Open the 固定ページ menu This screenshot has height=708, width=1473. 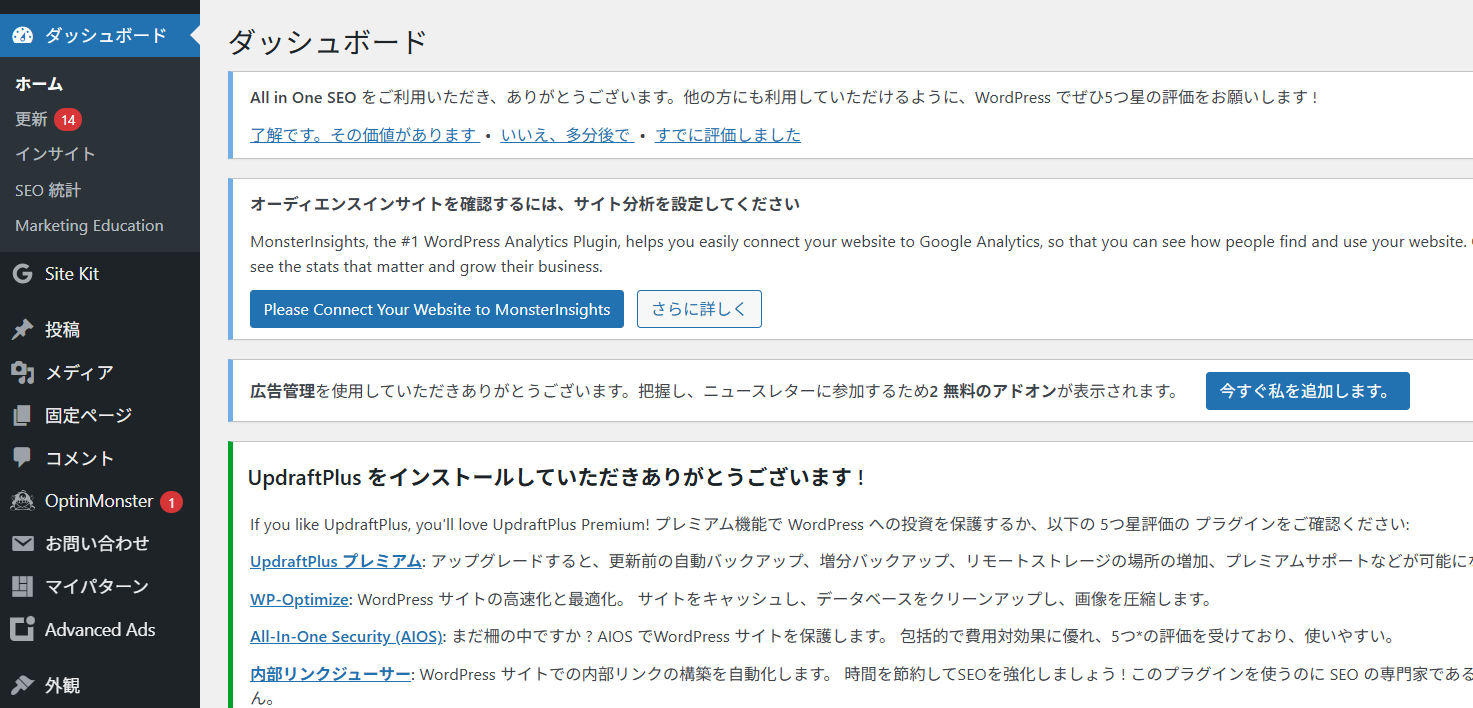[x=100, y=416]
